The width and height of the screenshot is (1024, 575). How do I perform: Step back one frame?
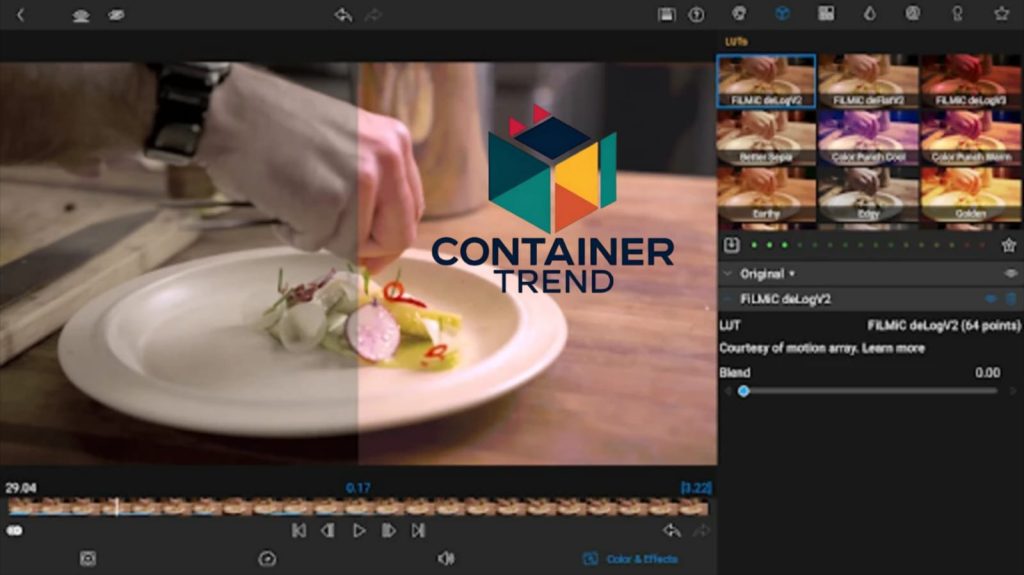[x=328, y=531]
